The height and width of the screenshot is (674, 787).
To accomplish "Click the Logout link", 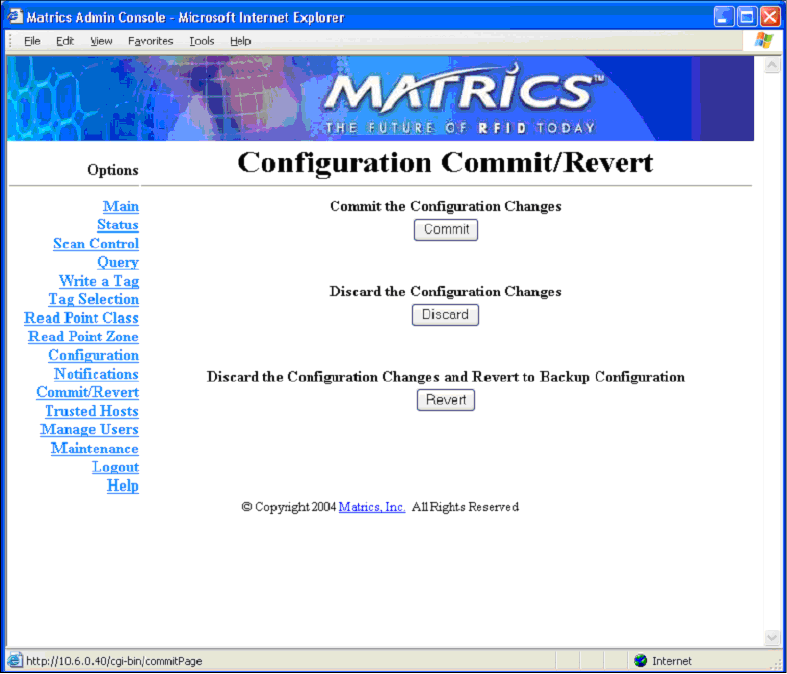I will coord(115,467).
